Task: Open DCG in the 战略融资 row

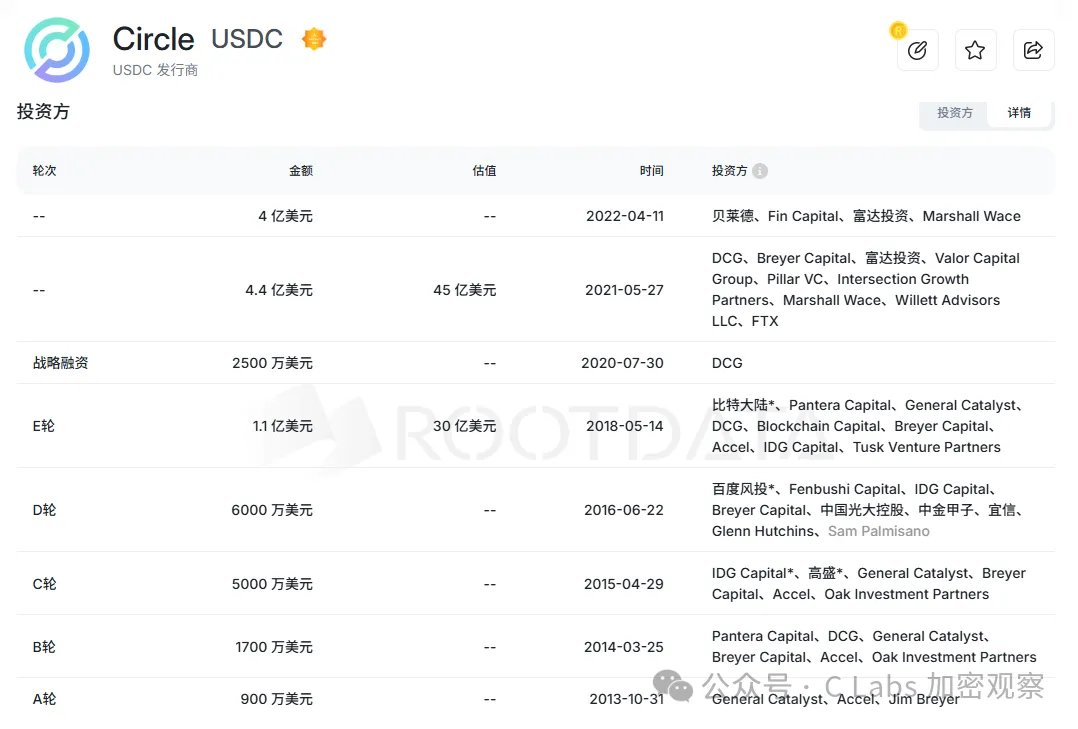Action: click(x=727, y=363)
